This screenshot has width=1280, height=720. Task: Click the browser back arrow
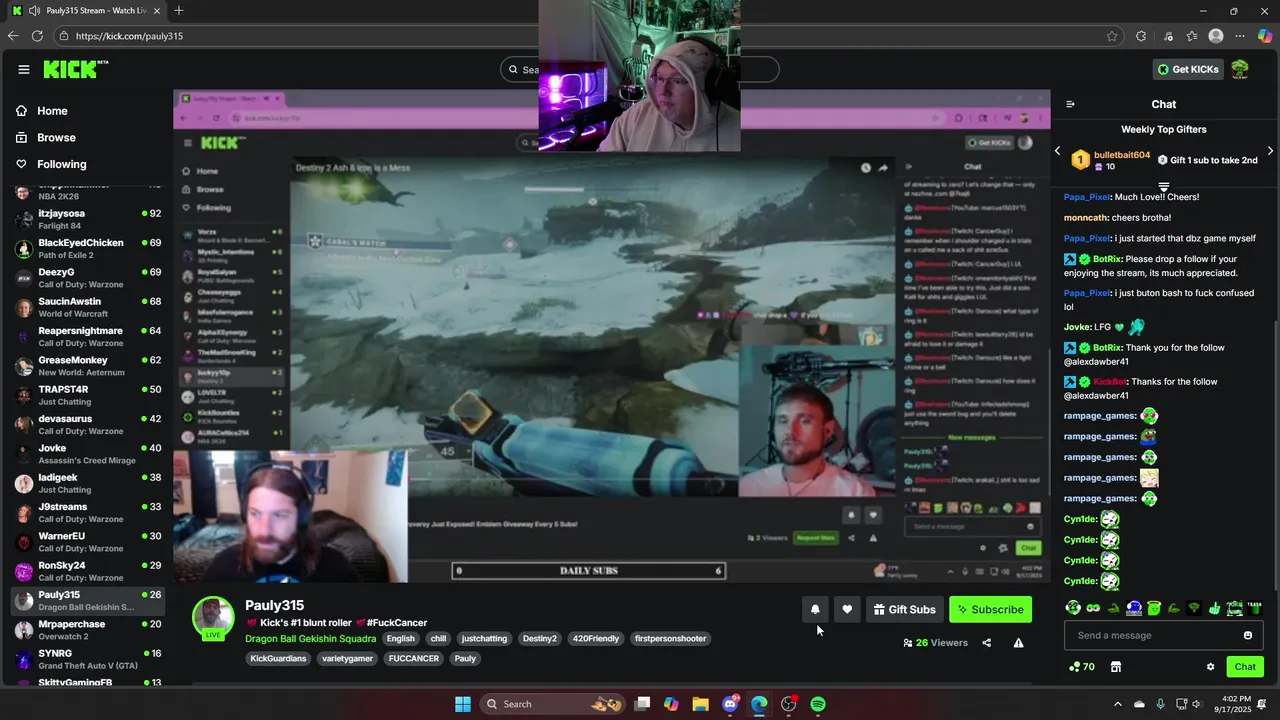click(x=13, y=36)
